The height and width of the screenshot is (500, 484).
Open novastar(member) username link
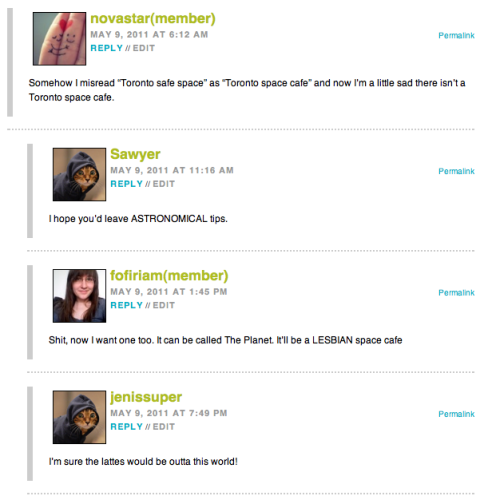point(153,19)
